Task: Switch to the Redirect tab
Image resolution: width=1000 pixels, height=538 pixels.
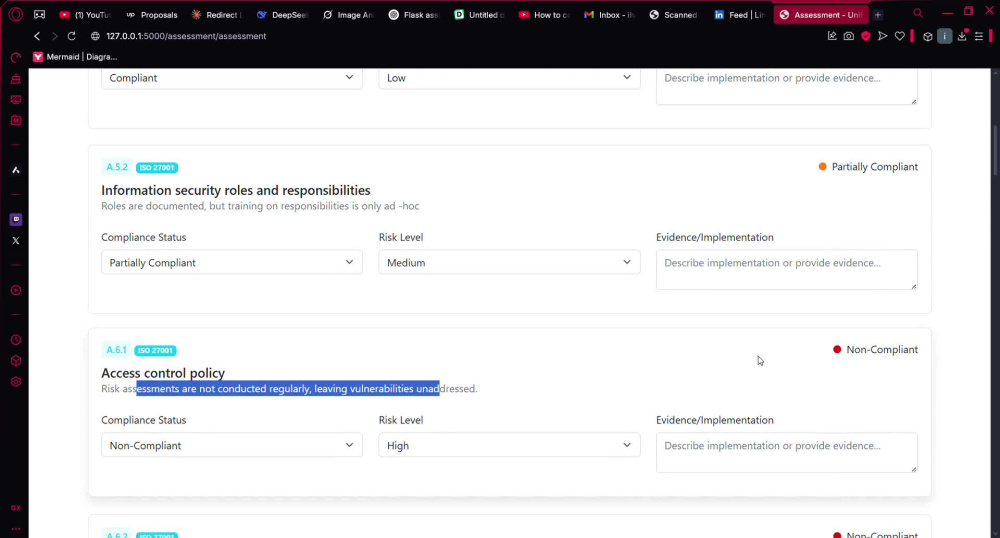Action: click(217, 15)
